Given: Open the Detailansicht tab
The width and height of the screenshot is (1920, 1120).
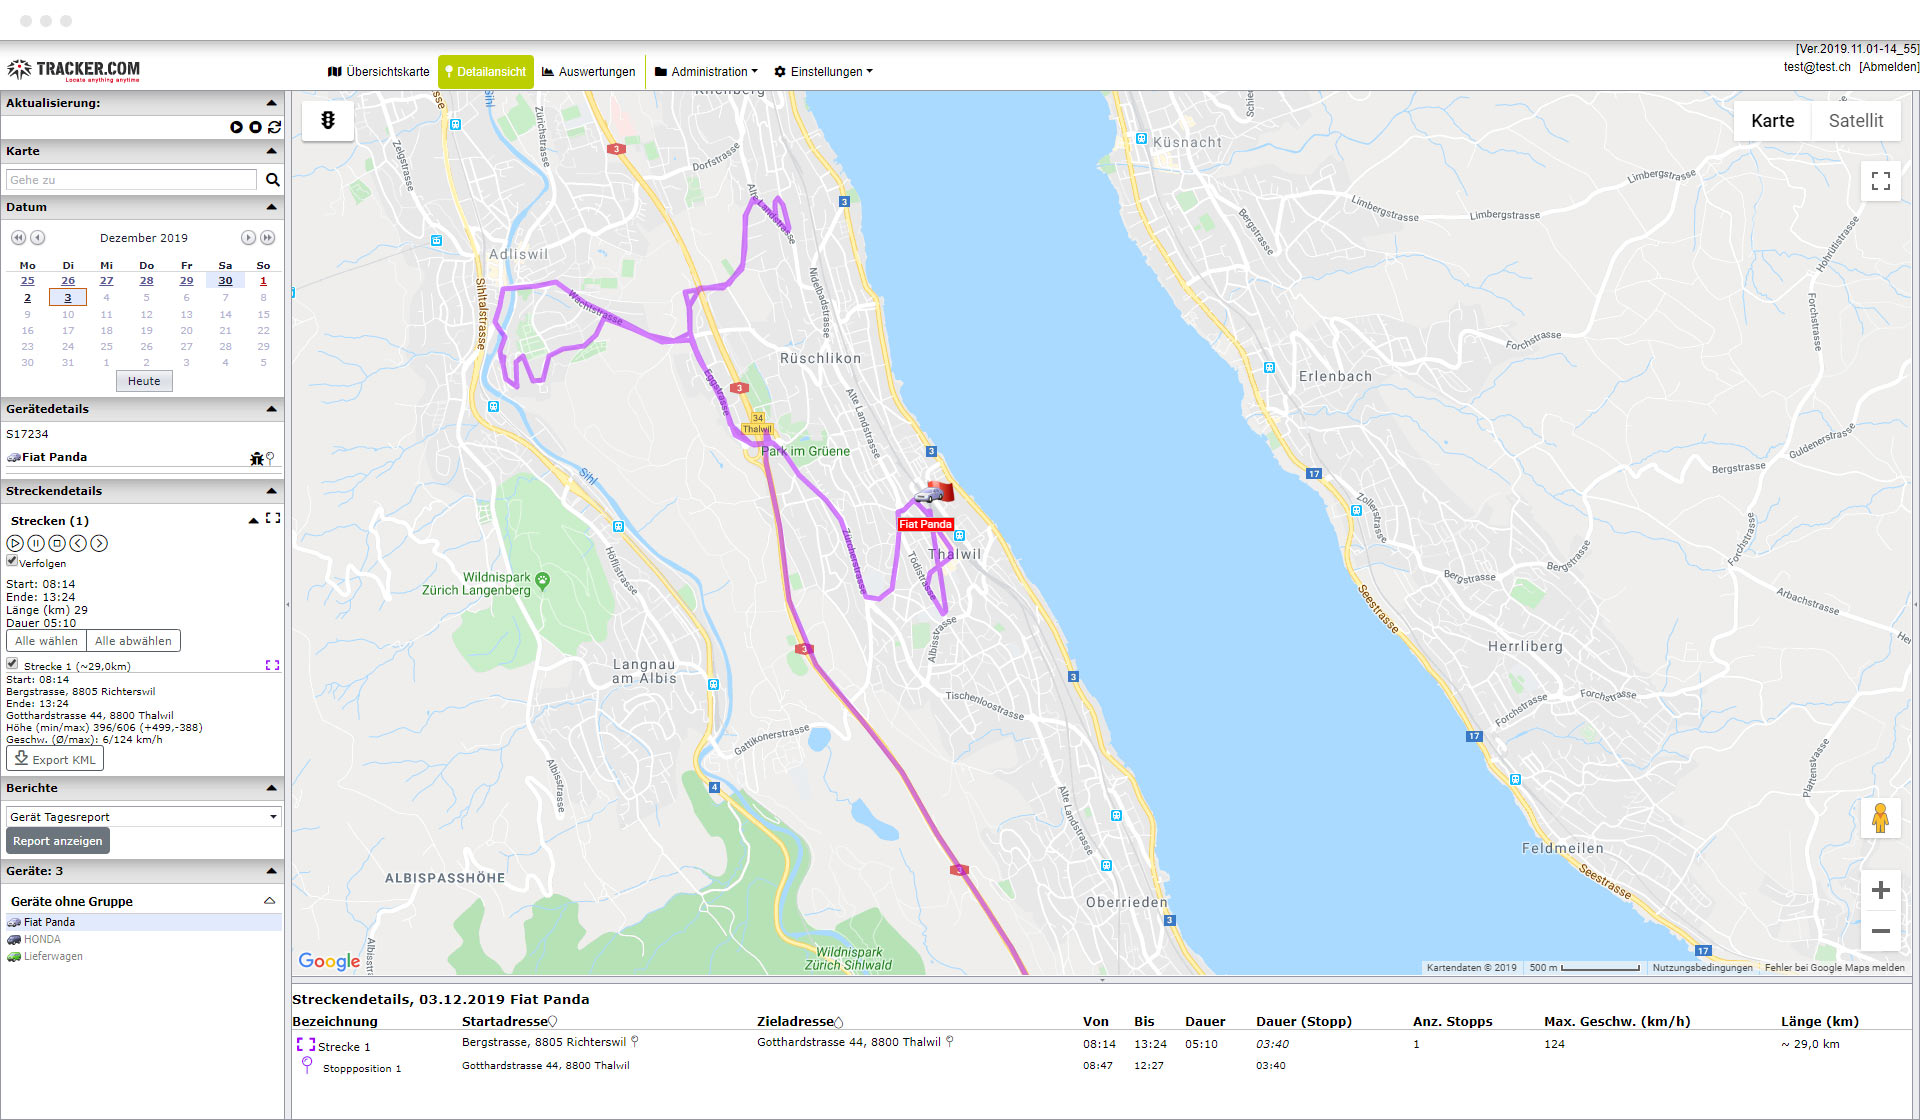Looking at the screenshot, I should 485,71.
